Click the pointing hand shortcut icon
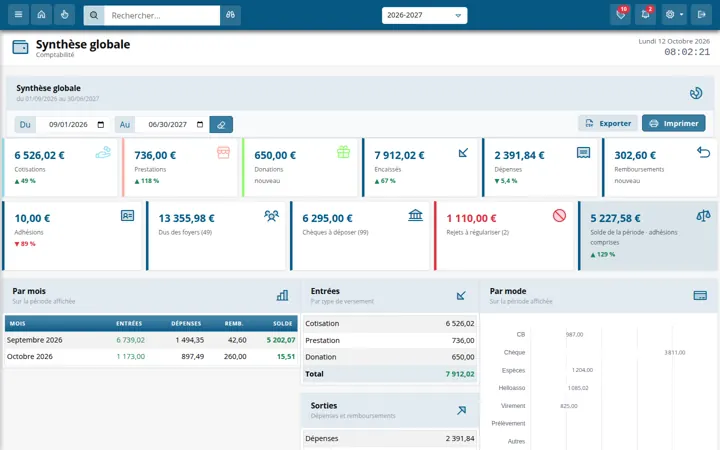 pos(64,15)
